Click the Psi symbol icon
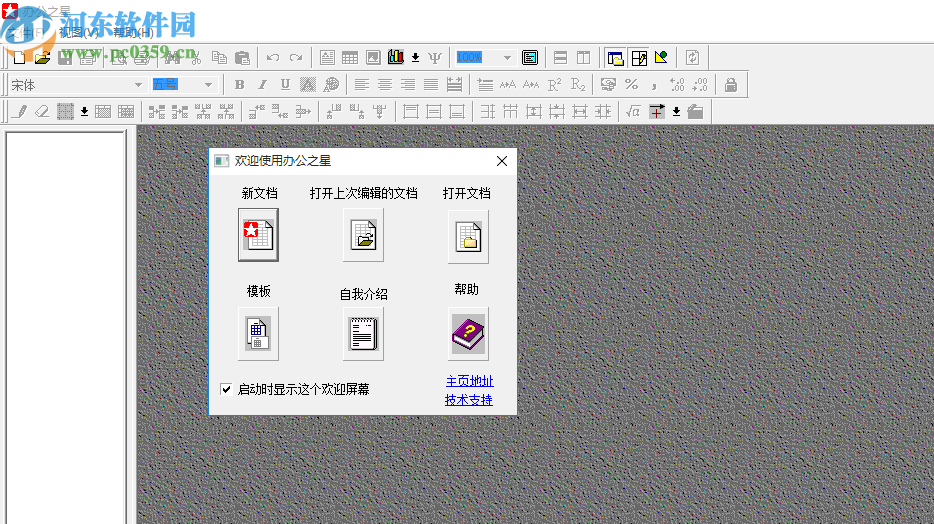934x524 pixels. pyautogui.click(x=435, y=58)
